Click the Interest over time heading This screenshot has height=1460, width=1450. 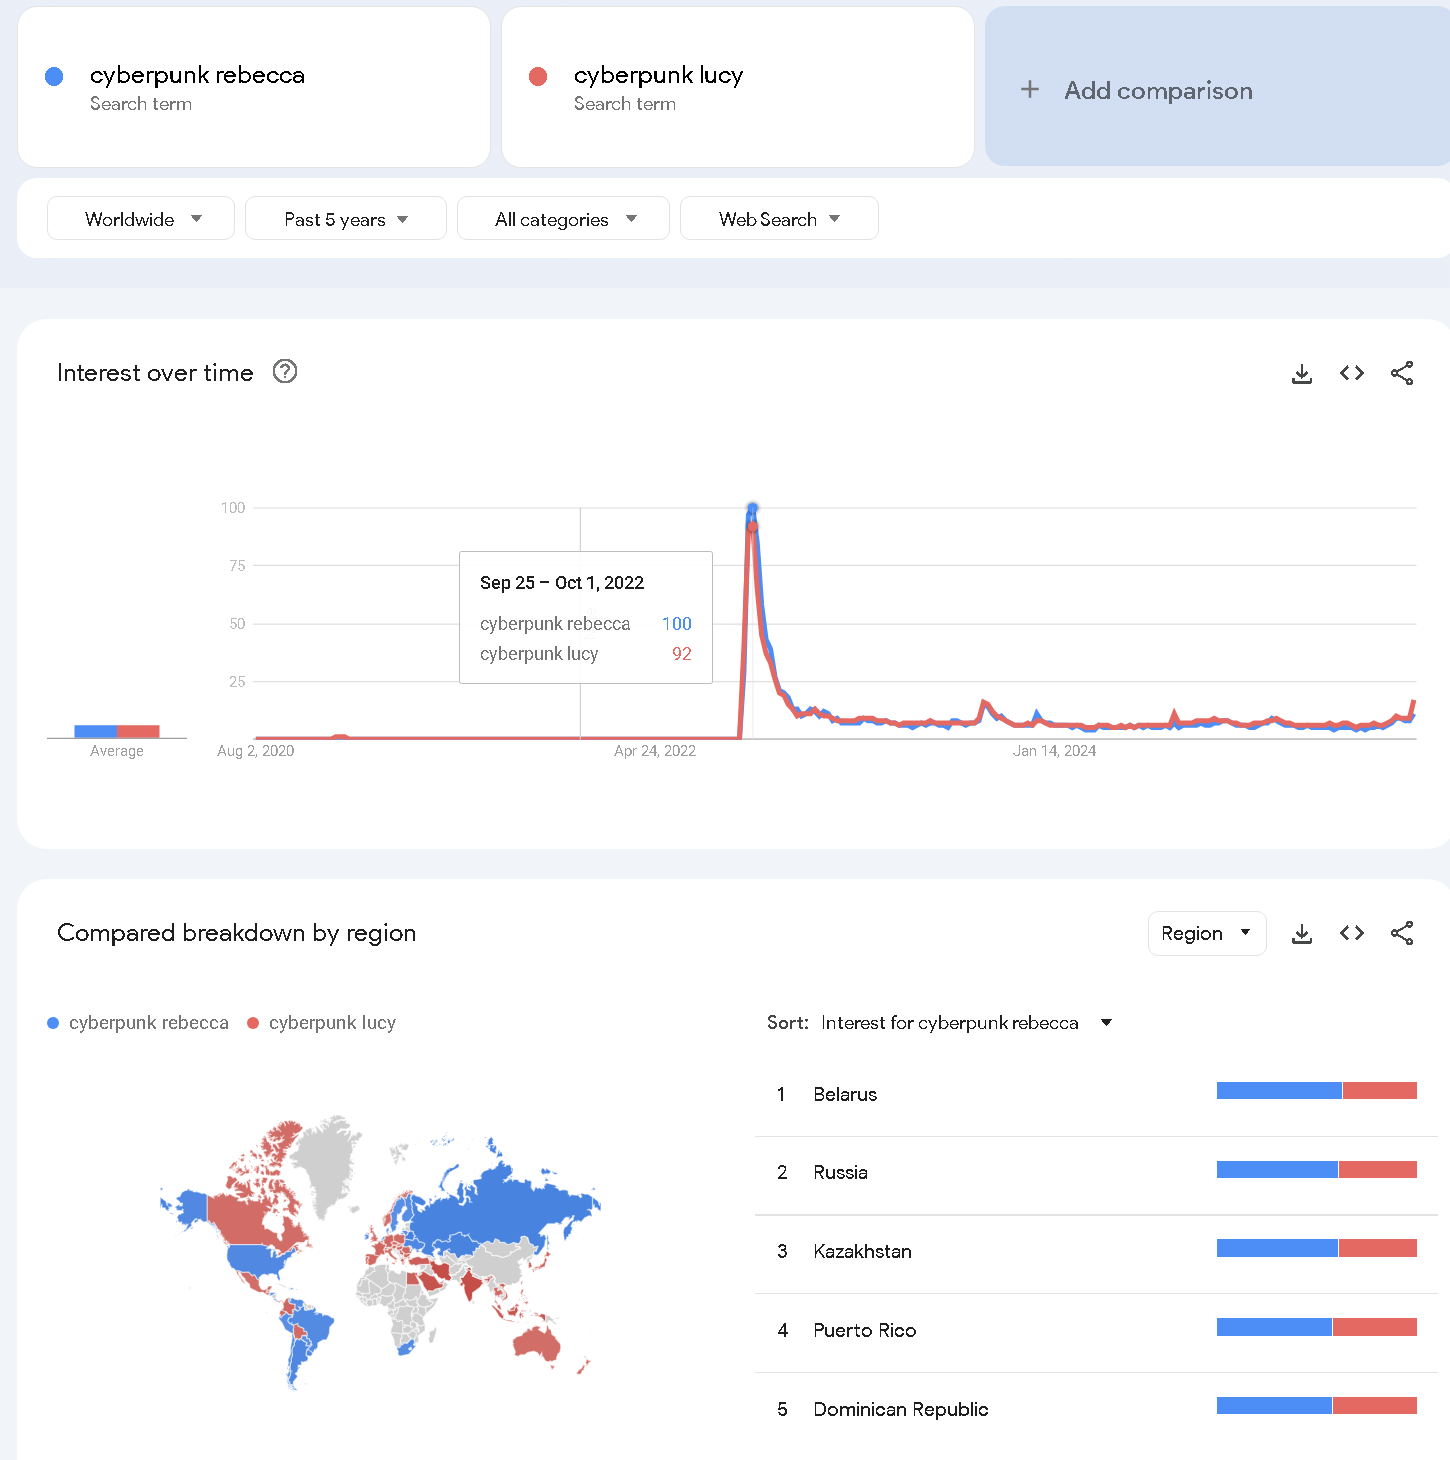155,373
